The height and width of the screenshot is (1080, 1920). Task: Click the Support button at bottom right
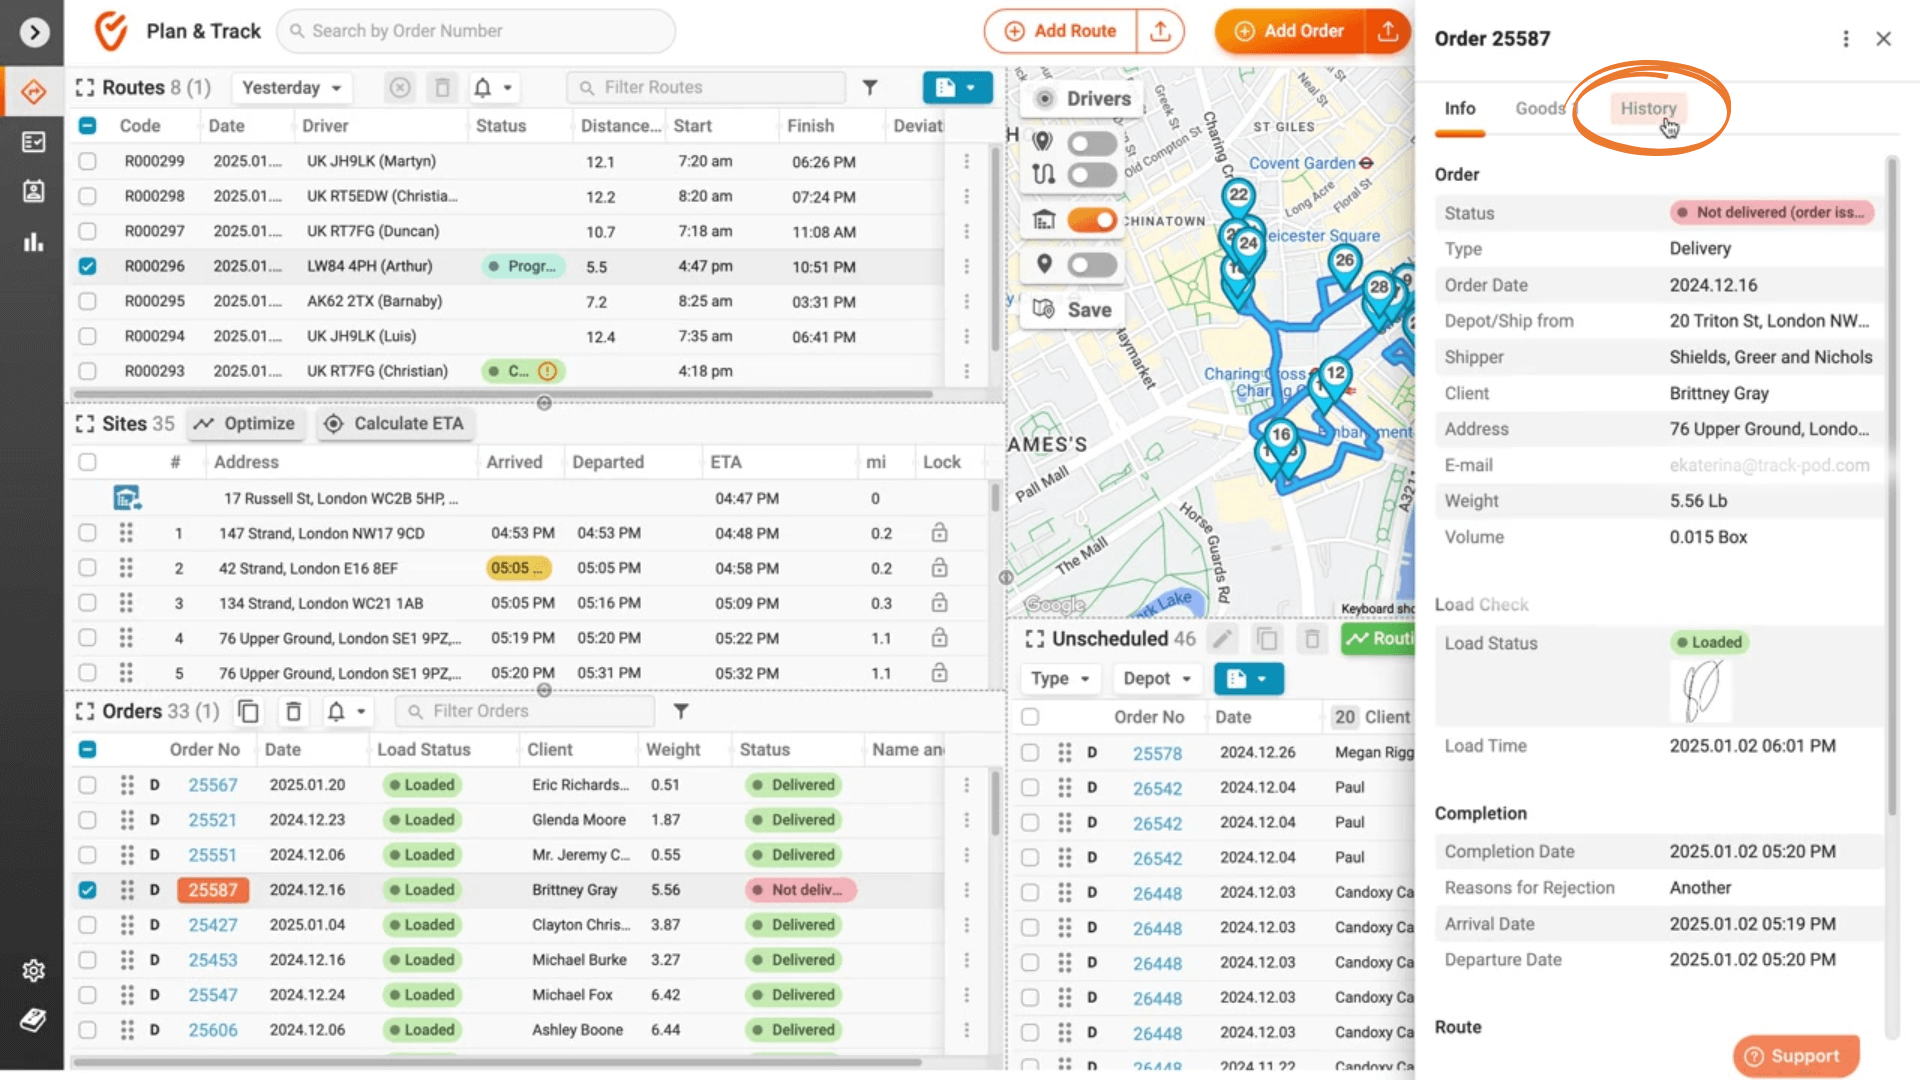(x=1795, y=1055)
